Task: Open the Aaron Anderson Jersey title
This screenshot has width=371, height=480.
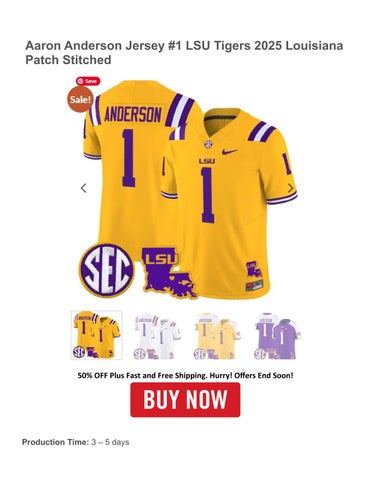Action: 184,53
